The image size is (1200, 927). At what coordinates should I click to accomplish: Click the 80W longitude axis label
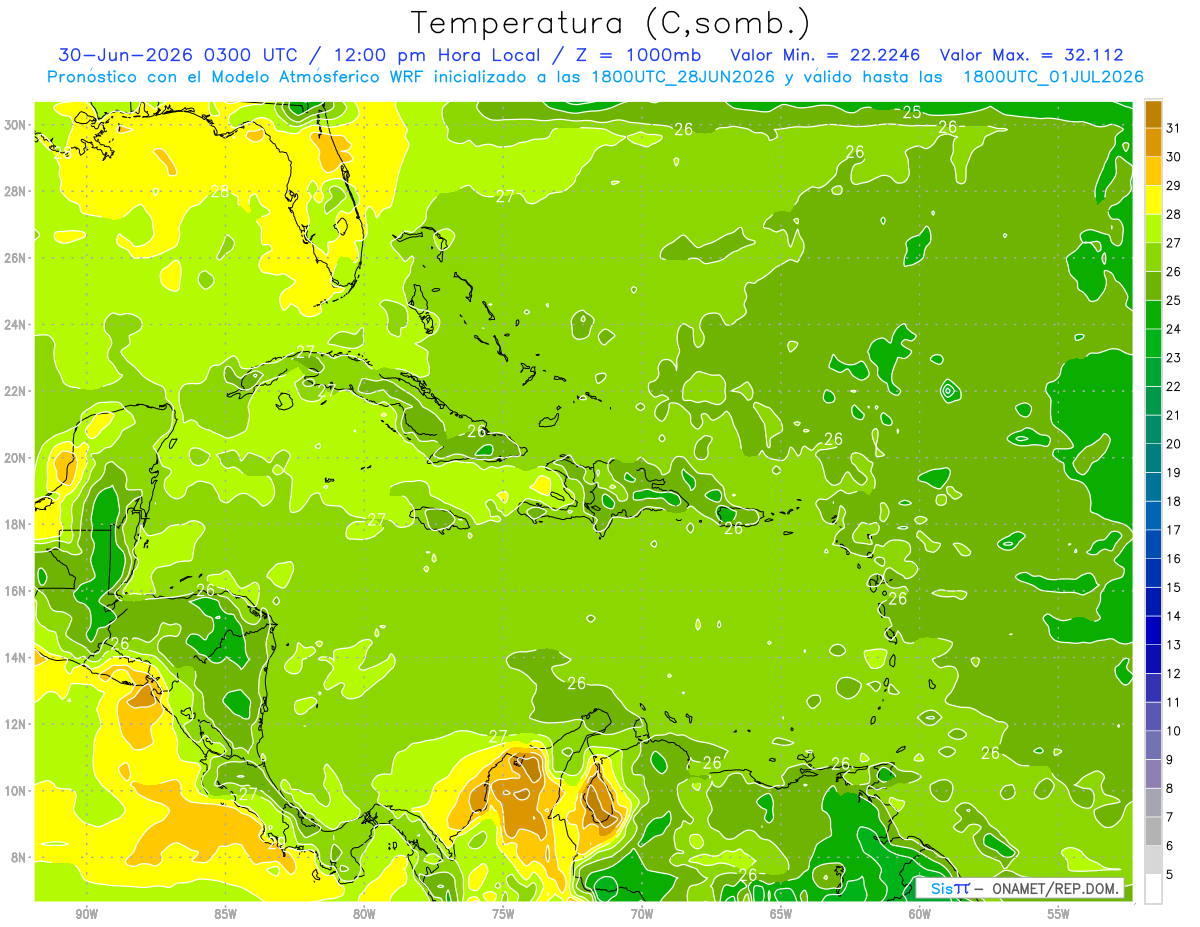364,914
